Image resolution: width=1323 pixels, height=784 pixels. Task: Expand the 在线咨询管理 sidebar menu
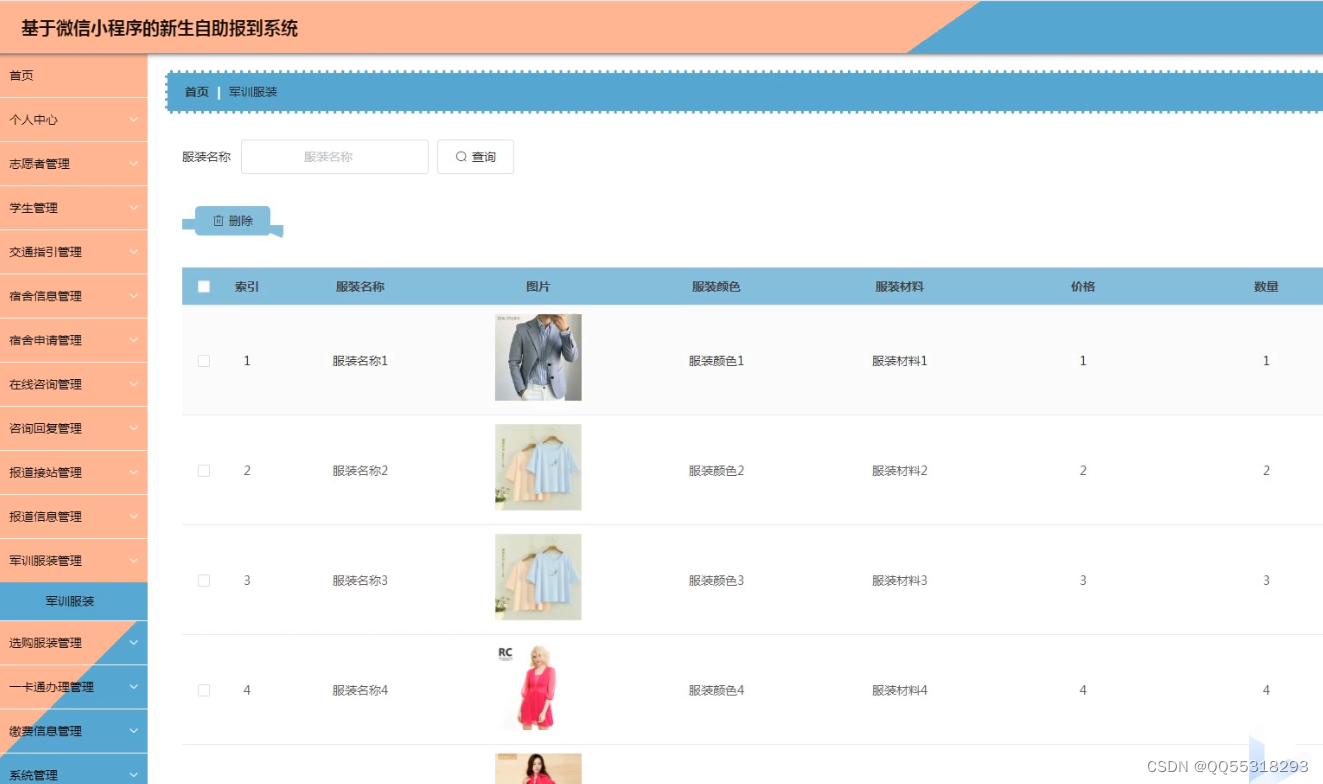74,384
